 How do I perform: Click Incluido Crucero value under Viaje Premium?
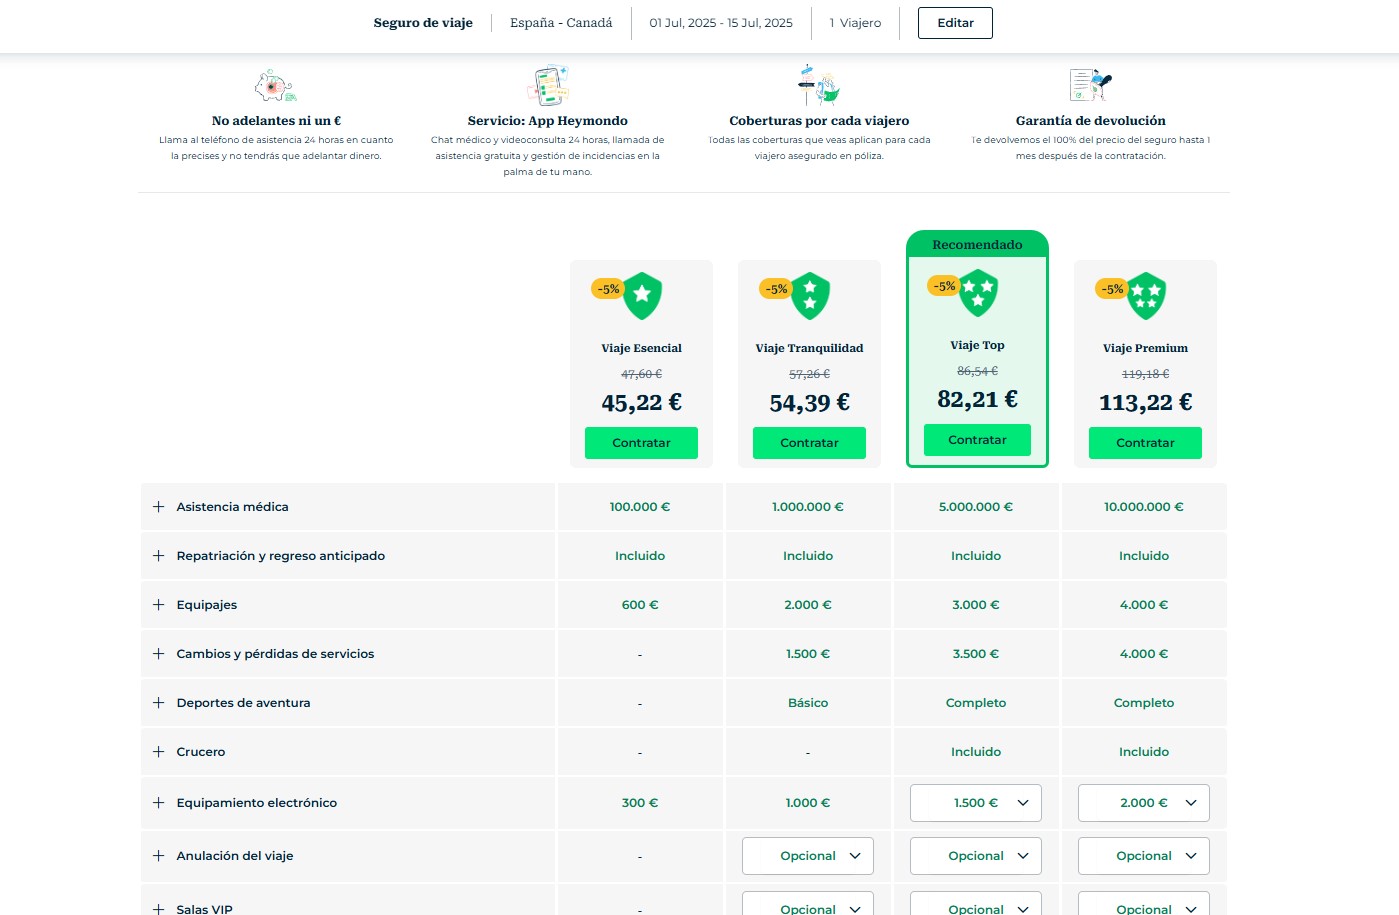tap(1144, 752)
